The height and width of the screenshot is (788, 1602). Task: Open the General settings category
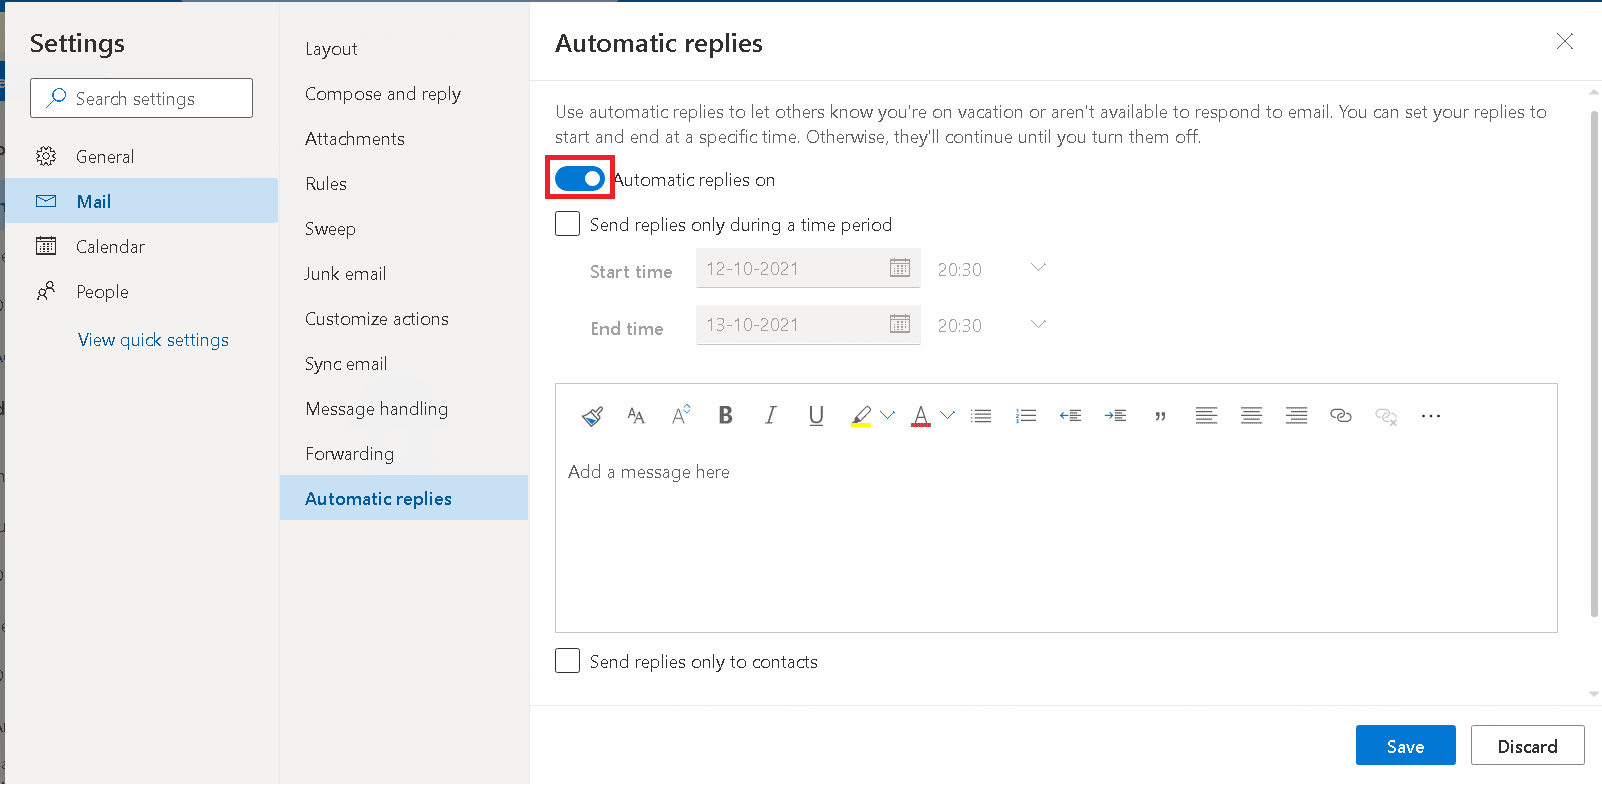click(141, 156)
